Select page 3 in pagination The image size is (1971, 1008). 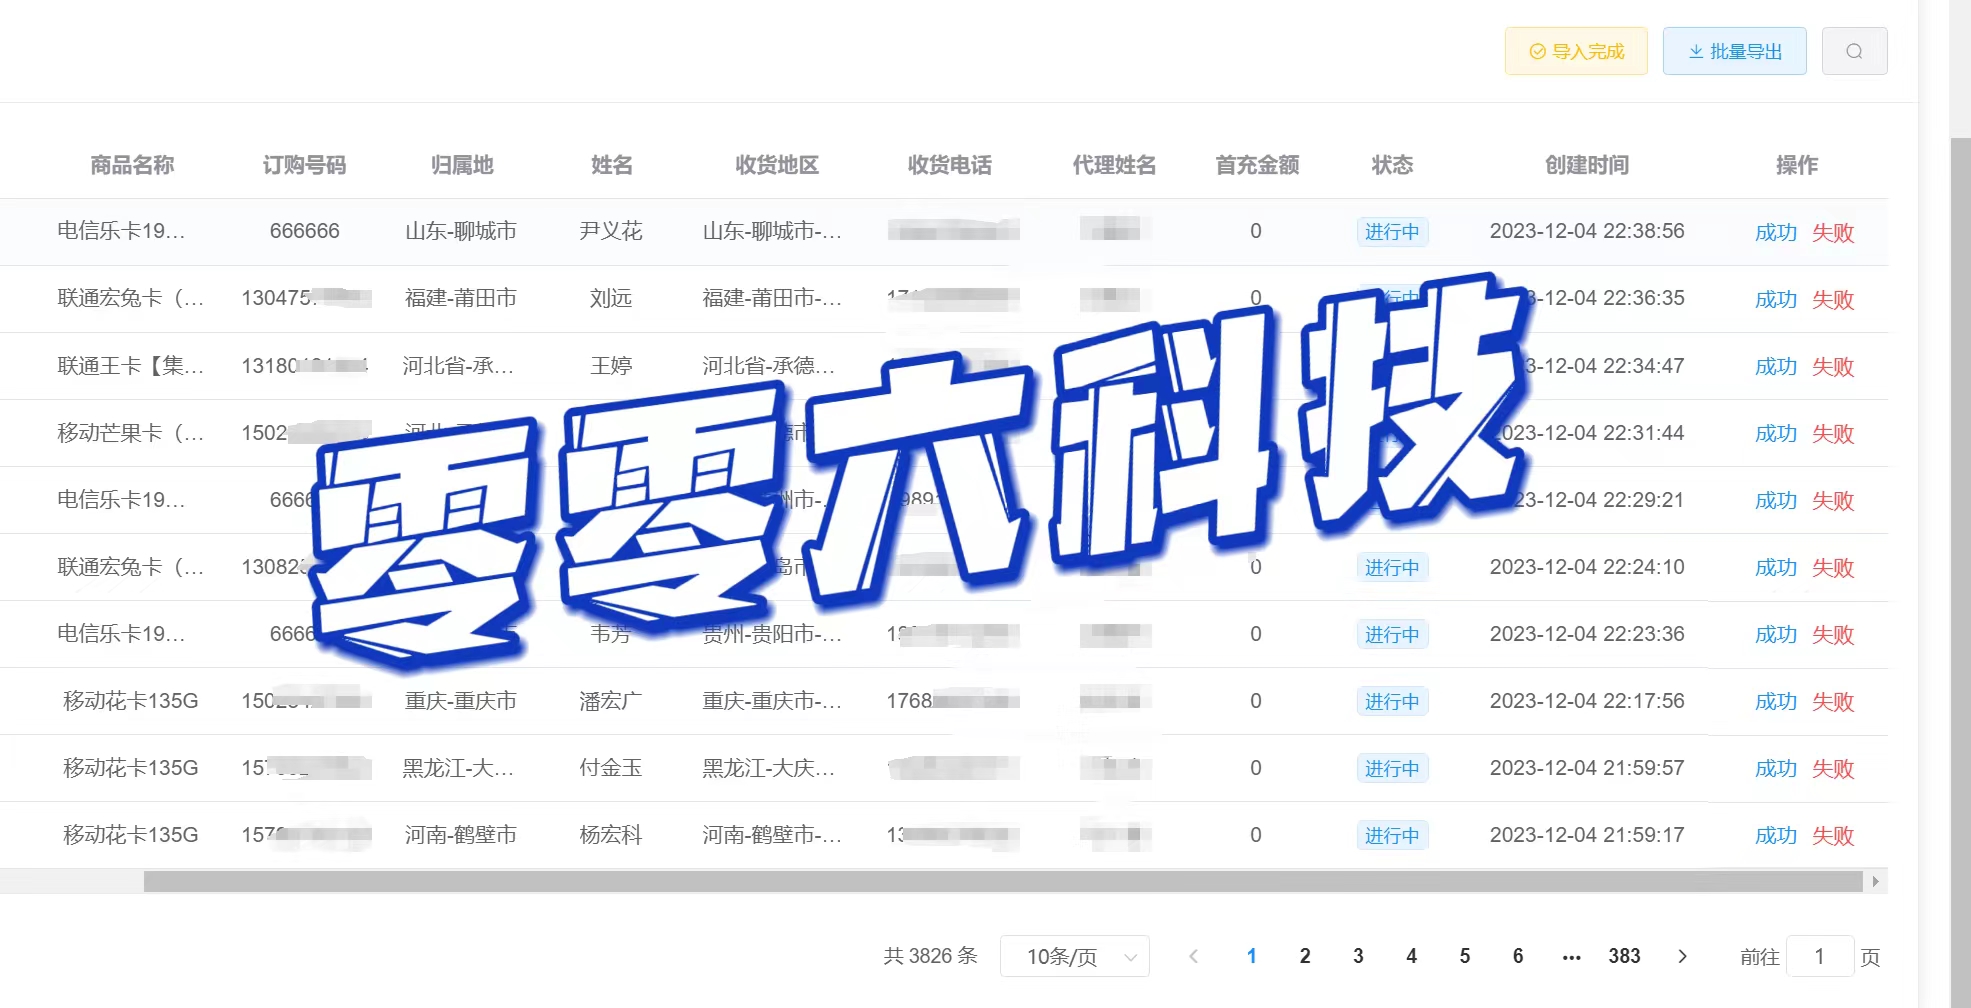point(1358,956)
